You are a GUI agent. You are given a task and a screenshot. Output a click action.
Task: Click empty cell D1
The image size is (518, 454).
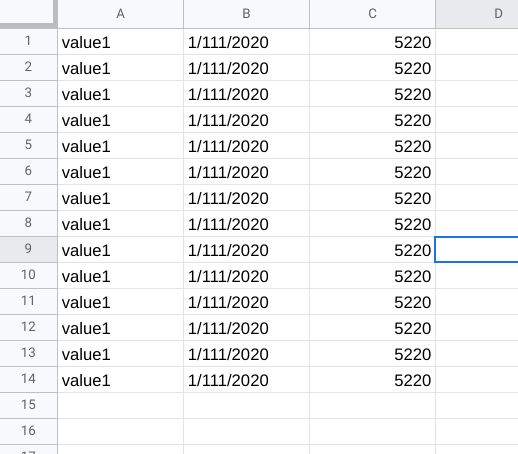pos(477,42)
